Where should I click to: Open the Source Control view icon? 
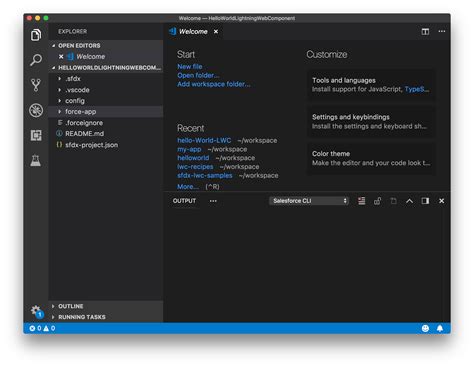[36, 85]
